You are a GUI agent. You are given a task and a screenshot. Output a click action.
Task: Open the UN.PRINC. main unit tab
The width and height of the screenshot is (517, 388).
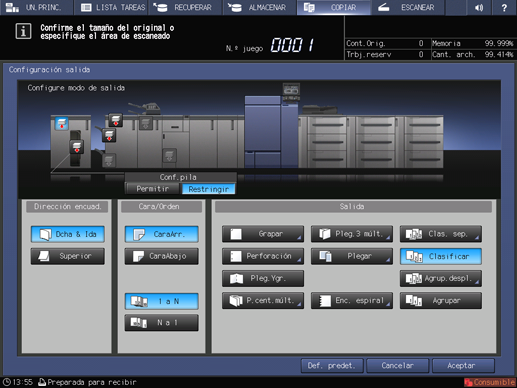point(36,7)
